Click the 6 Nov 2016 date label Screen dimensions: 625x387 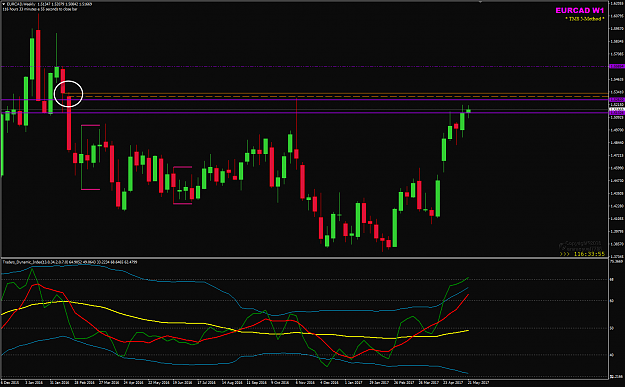point(305,383)
